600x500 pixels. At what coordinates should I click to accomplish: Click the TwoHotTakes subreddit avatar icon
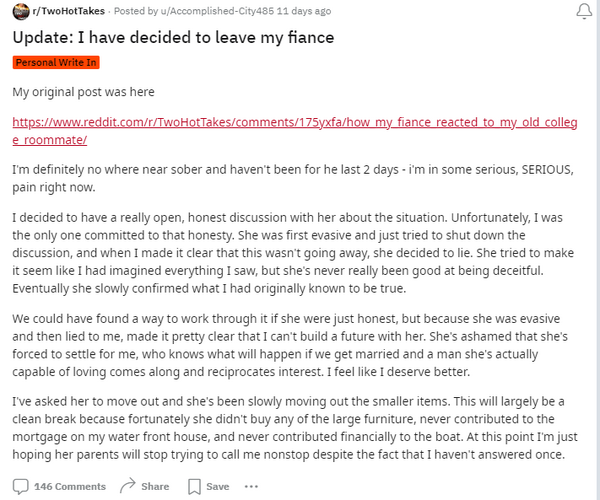21,11
